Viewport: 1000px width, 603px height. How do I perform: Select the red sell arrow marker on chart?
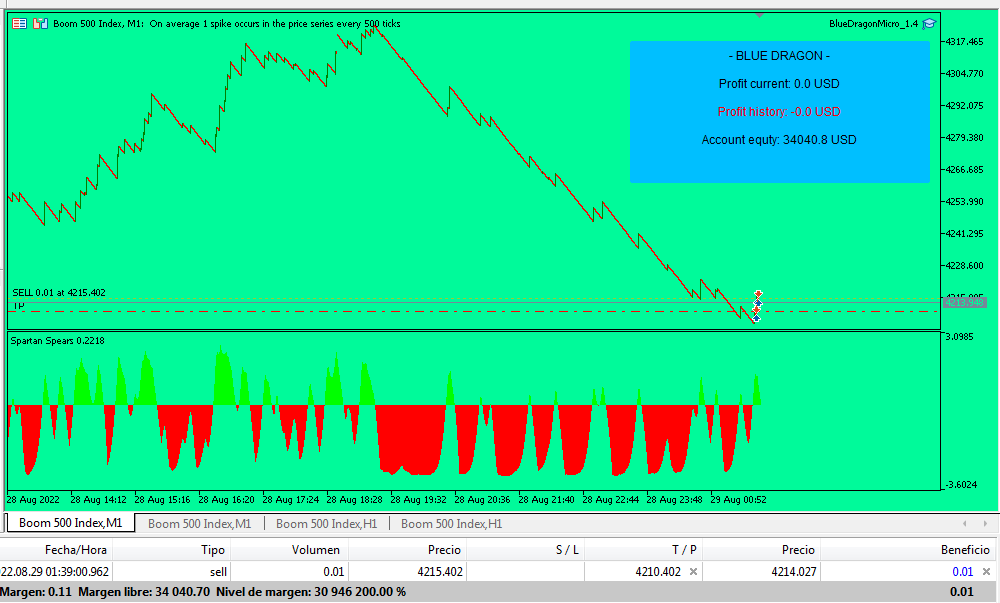758,294
